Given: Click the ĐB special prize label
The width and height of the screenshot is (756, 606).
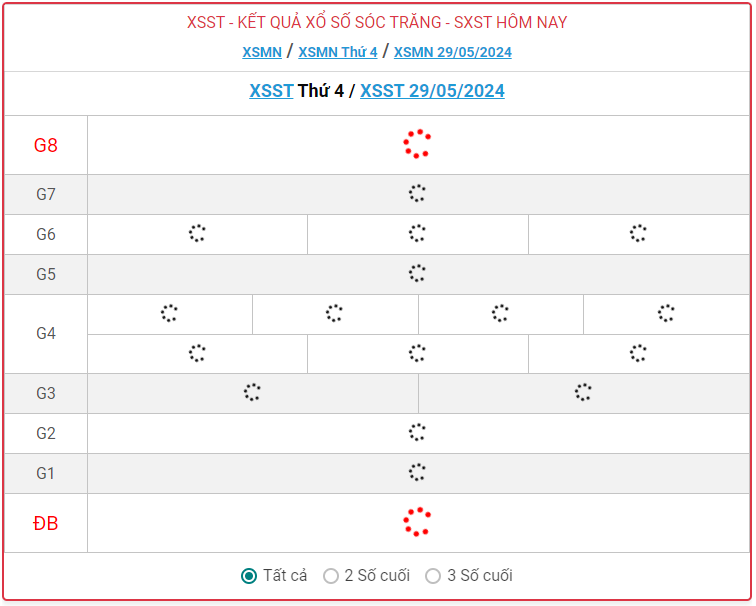Looking at the screenshot, I should tap(46, 523).
